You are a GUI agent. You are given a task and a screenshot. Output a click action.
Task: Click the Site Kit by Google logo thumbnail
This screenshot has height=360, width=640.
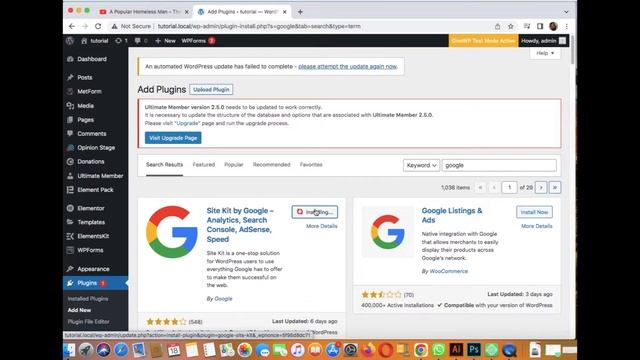tap(172, 232)
